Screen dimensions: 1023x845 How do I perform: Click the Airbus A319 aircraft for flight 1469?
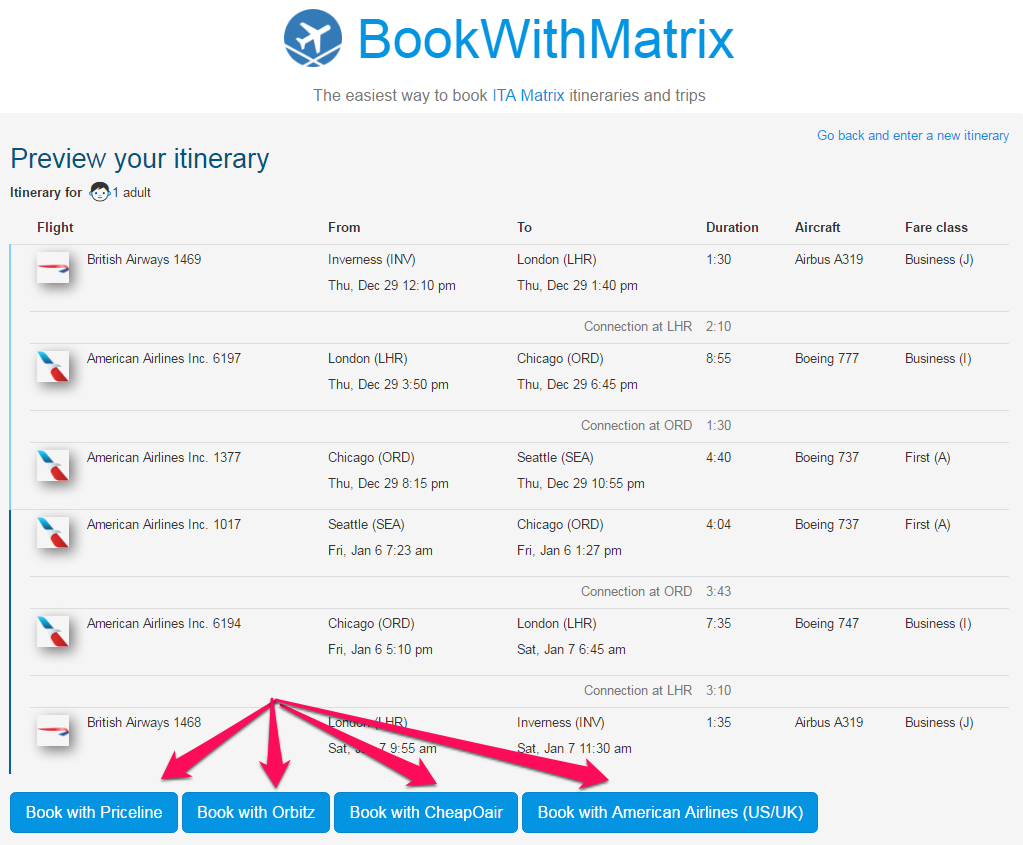[829, 259]
